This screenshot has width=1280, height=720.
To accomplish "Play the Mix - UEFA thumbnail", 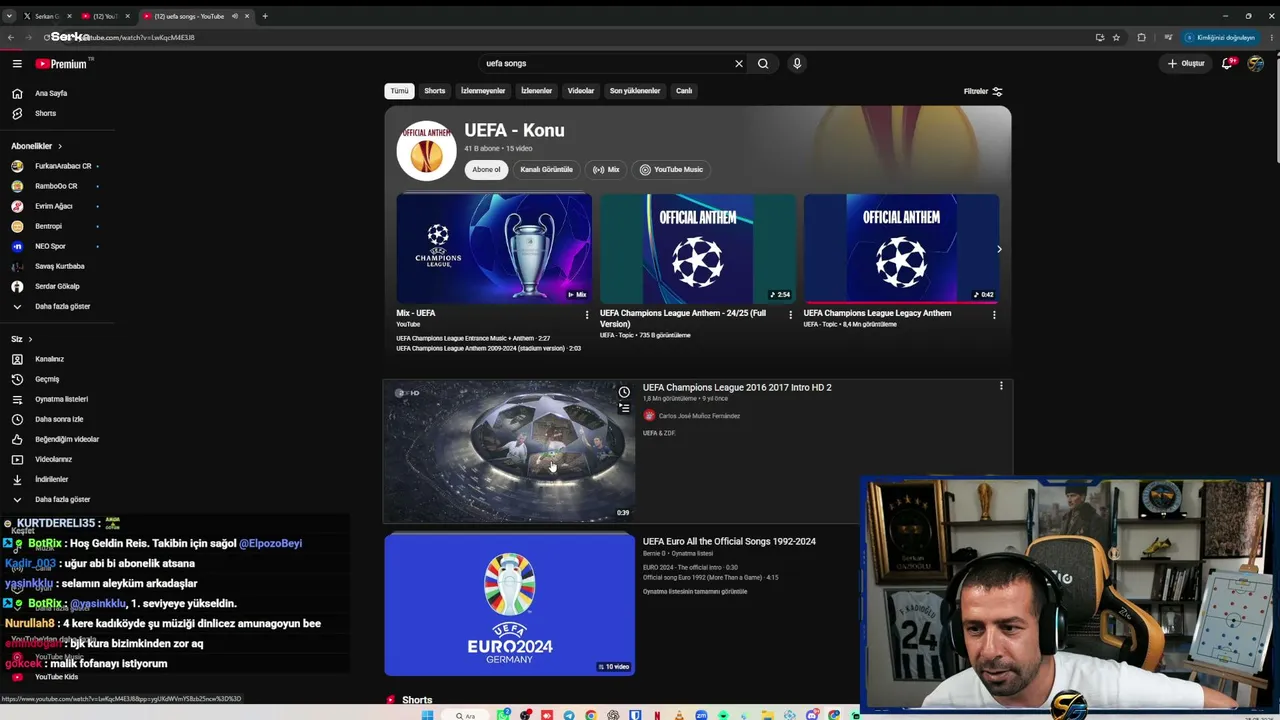I will pos(494,248).
